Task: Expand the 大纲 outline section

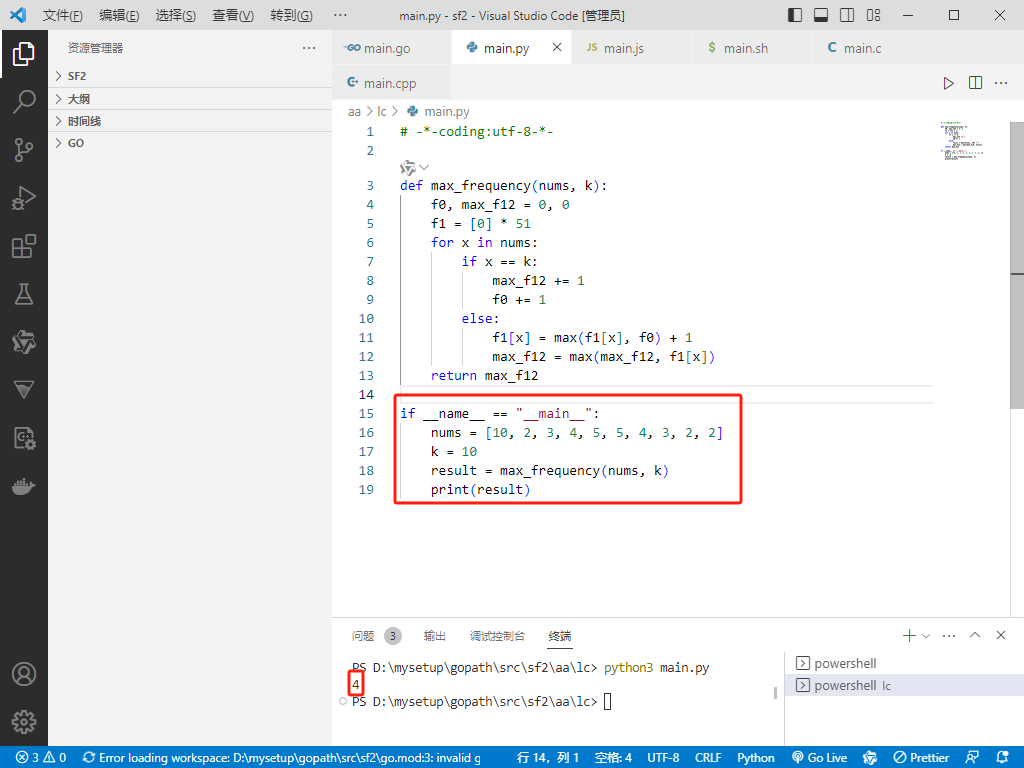Action: [190, 99]
